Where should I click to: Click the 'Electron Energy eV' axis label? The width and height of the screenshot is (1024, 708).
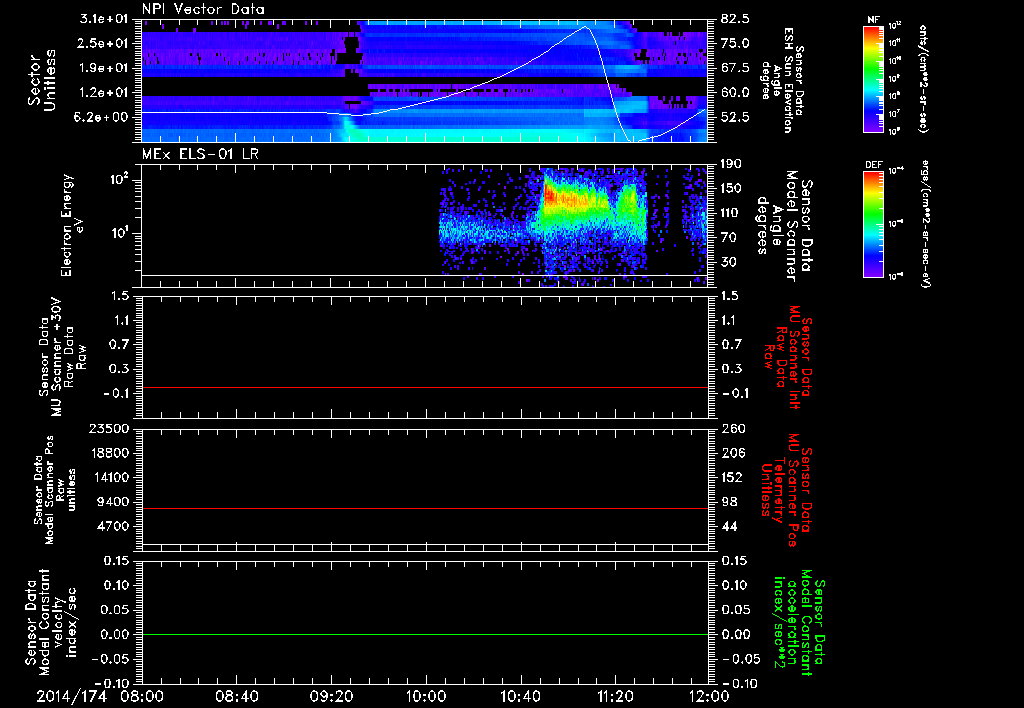click(x=71, y=225)
